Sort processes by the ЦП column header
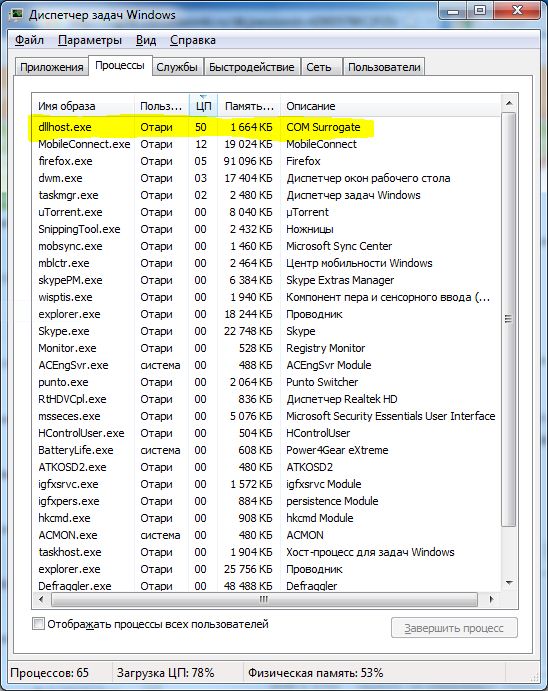This screenshot has width=548, height=691. pos(204,106)
